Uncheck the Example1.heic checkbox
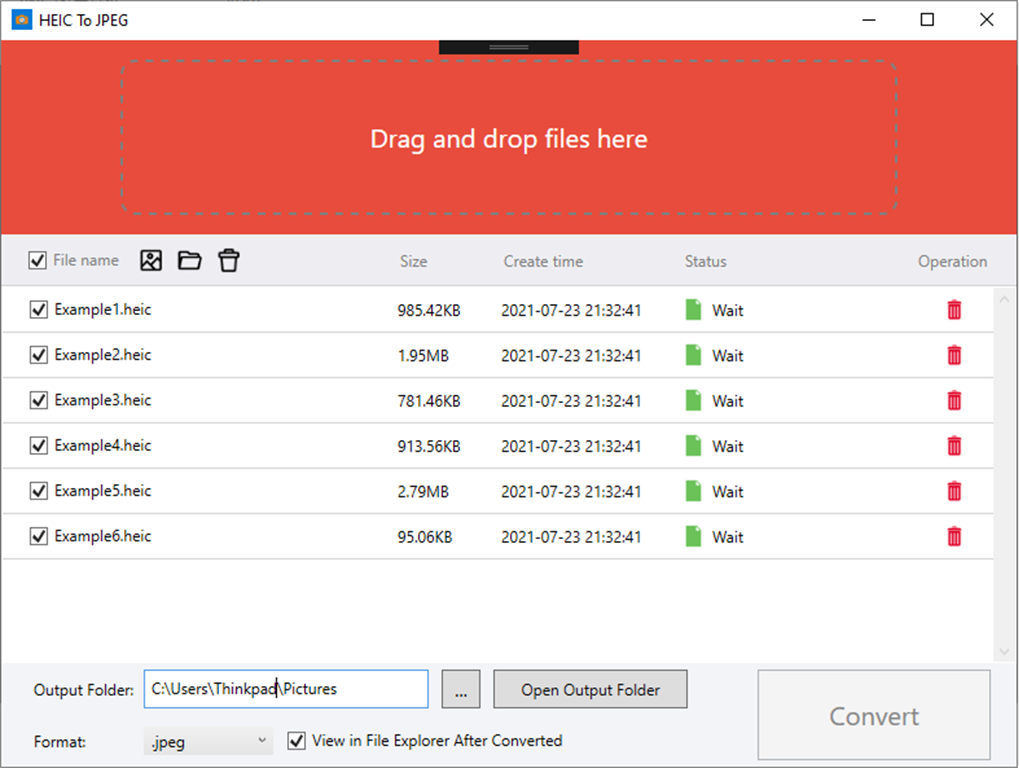The width and height of the screenshot is (1019, 768). point(39,309)
